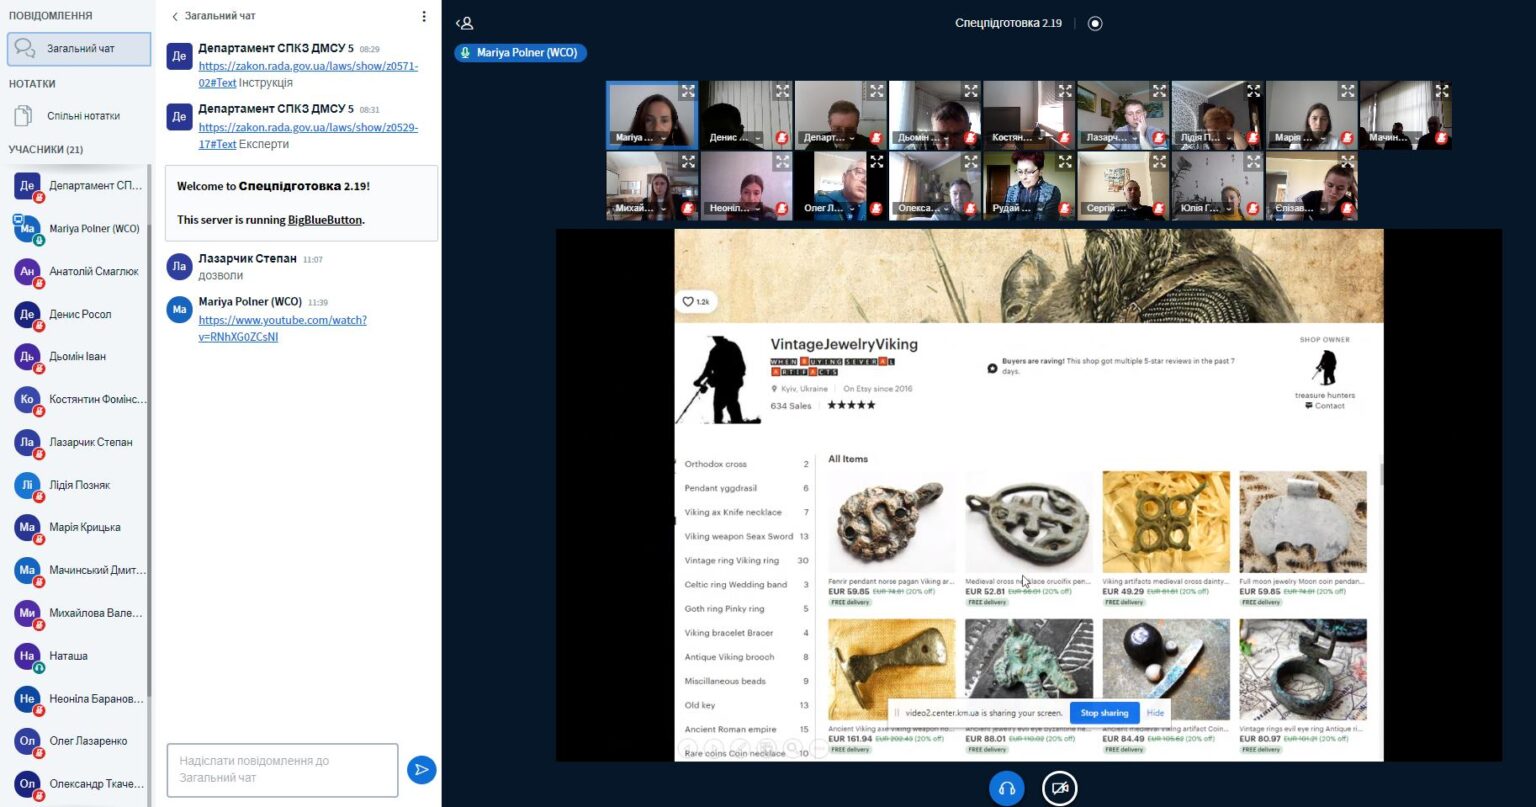1536x807 pixels.
Task: Open Денис webcam name dropdown
Action: (x=736, y=138)
